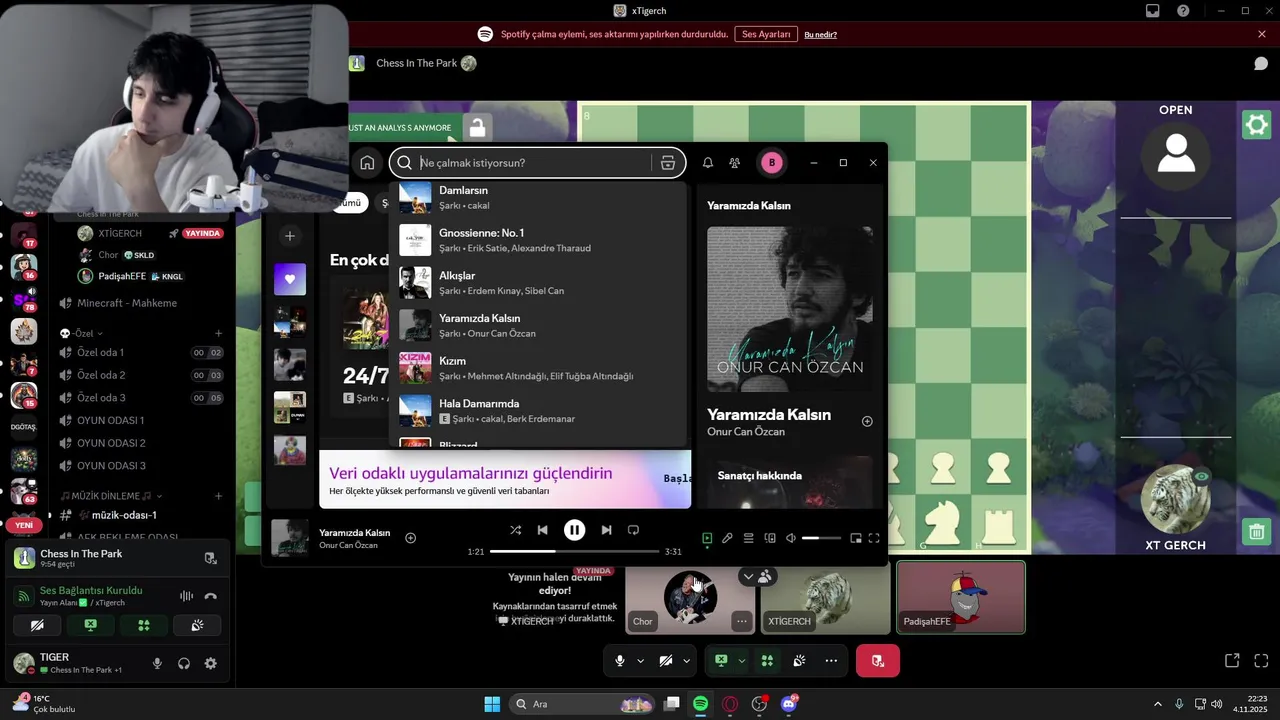This screenshot has width=1280, height=720.
Task: Toggle Spotify now playing view
Action: pos(707,538)
